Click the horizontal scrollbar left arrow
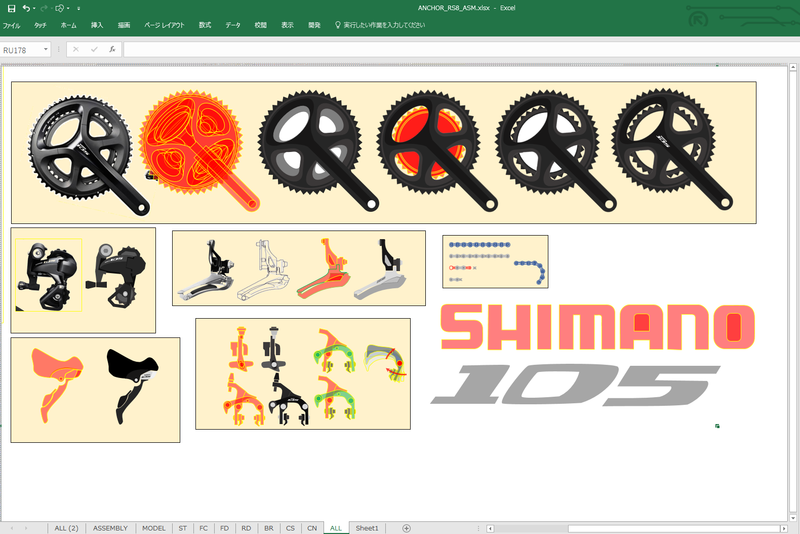This screenshot has width=800, height=534. 490,528
